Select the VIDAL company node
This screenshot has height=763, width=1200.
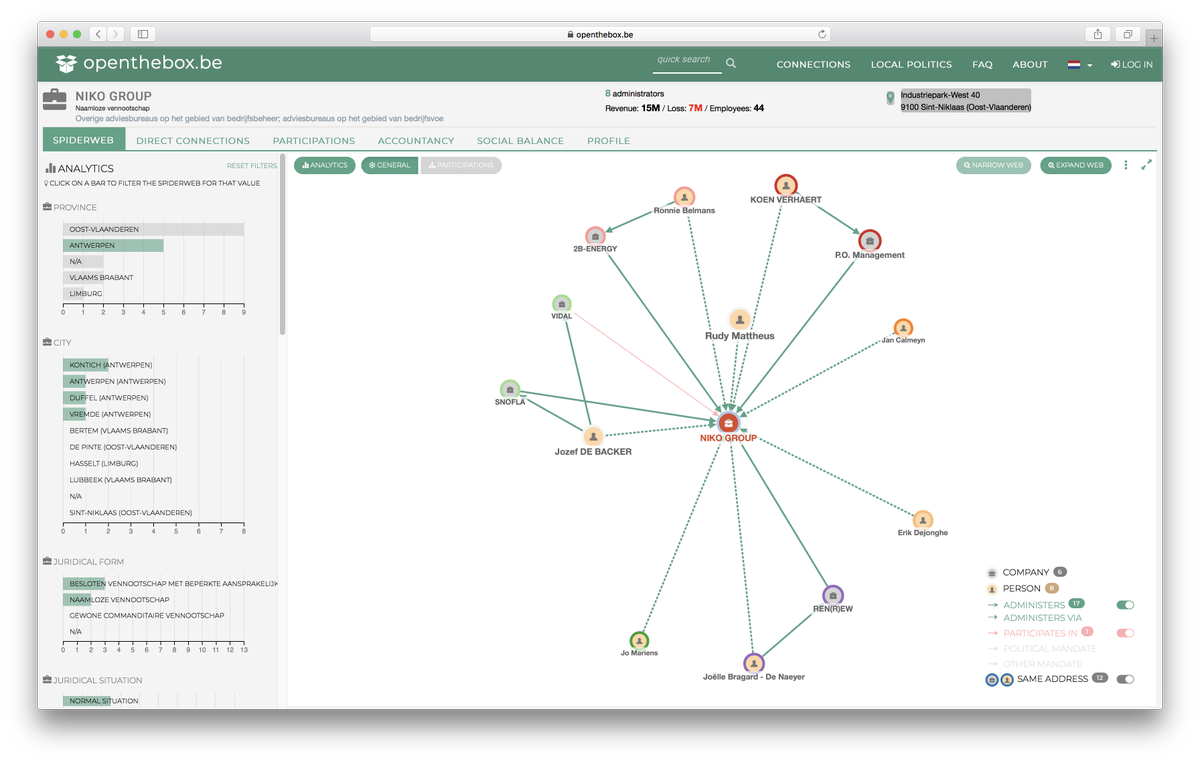(562, 304)
